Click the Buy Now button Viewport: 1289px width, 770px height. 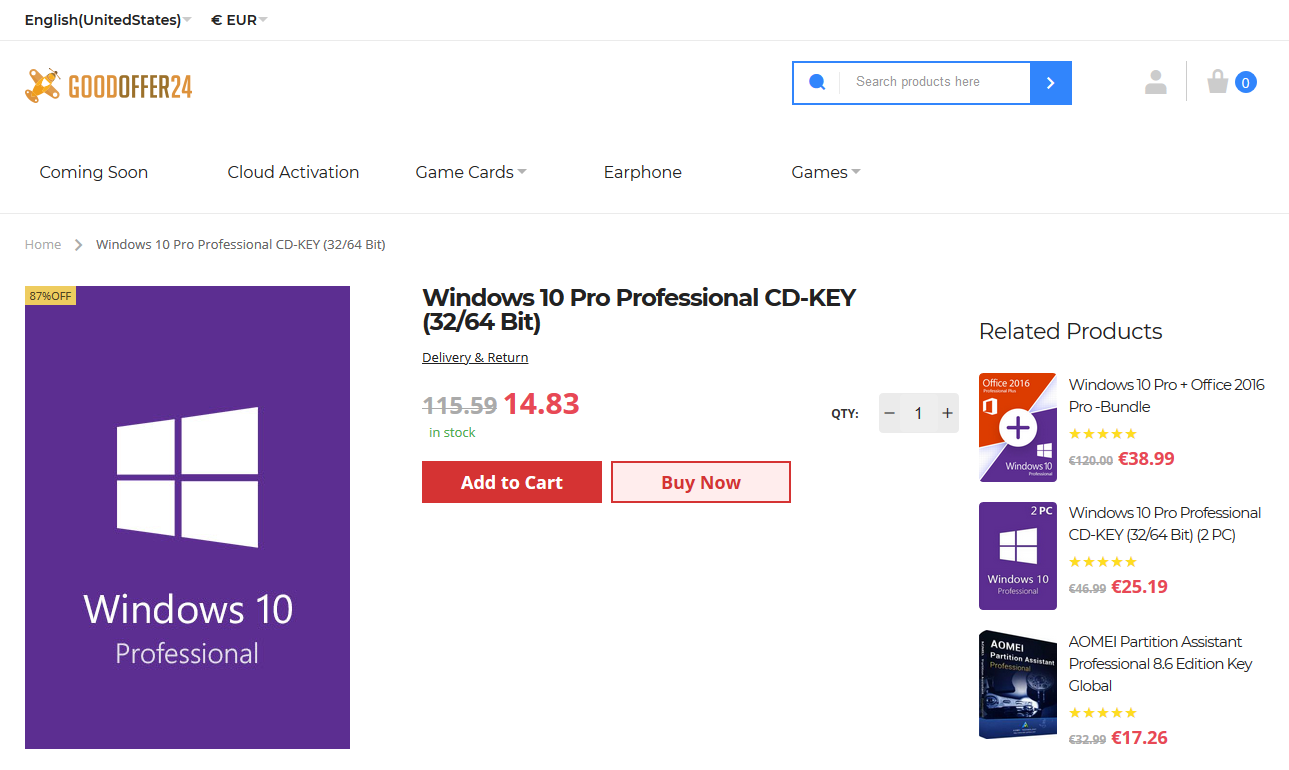coord(701,482)
